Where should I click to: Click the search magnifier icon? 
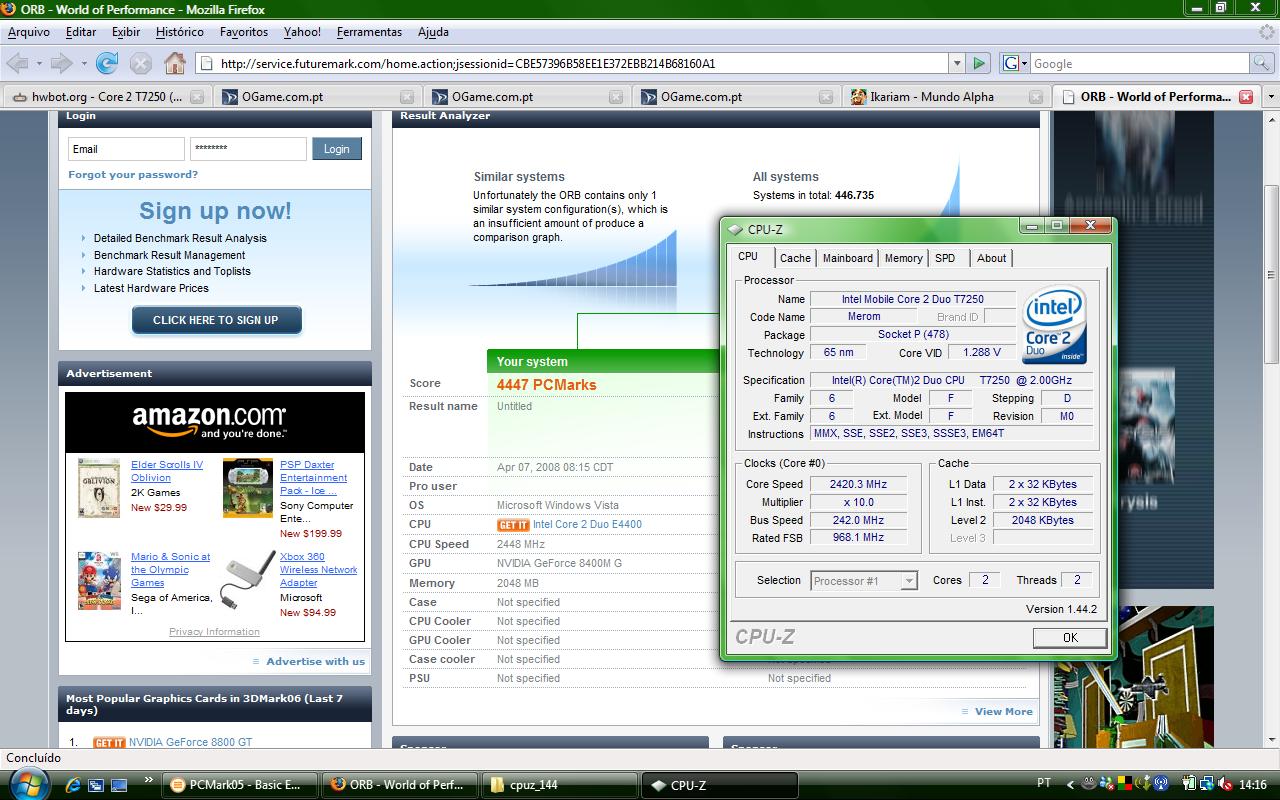tap(1261, 63)
